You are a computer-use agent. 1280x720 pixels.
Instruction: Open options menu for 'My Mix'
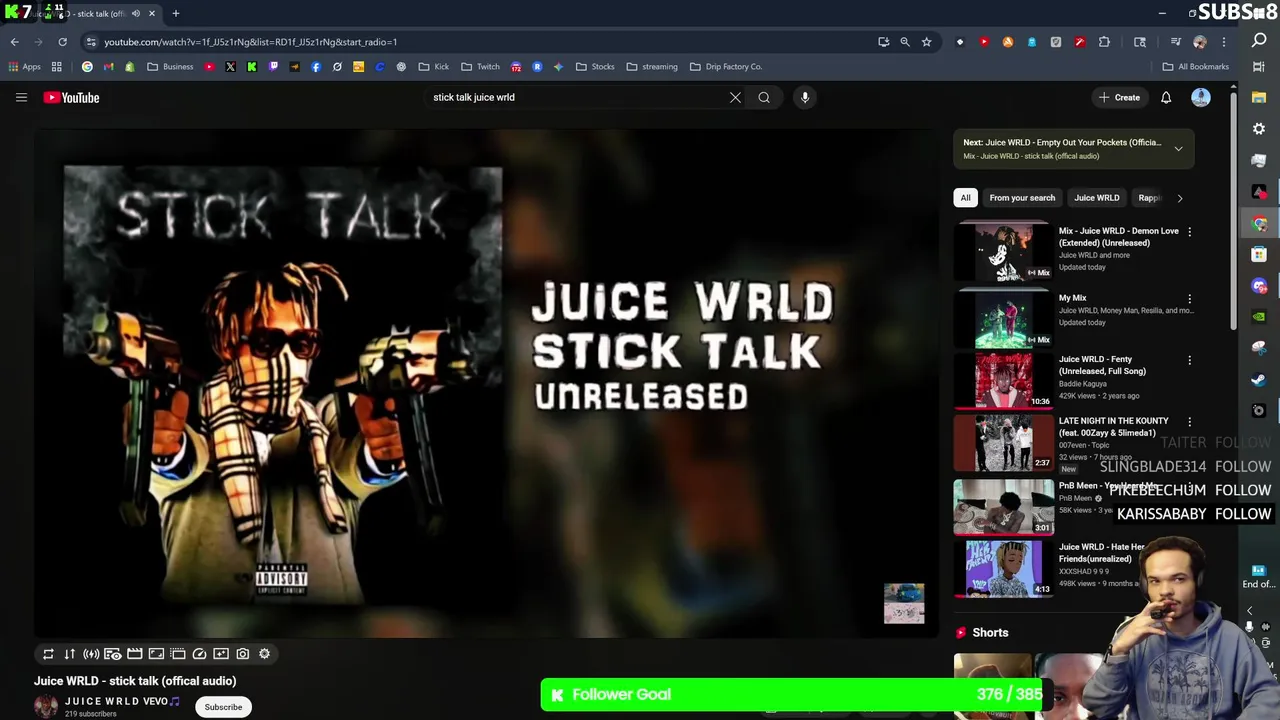coord(1189,299)
